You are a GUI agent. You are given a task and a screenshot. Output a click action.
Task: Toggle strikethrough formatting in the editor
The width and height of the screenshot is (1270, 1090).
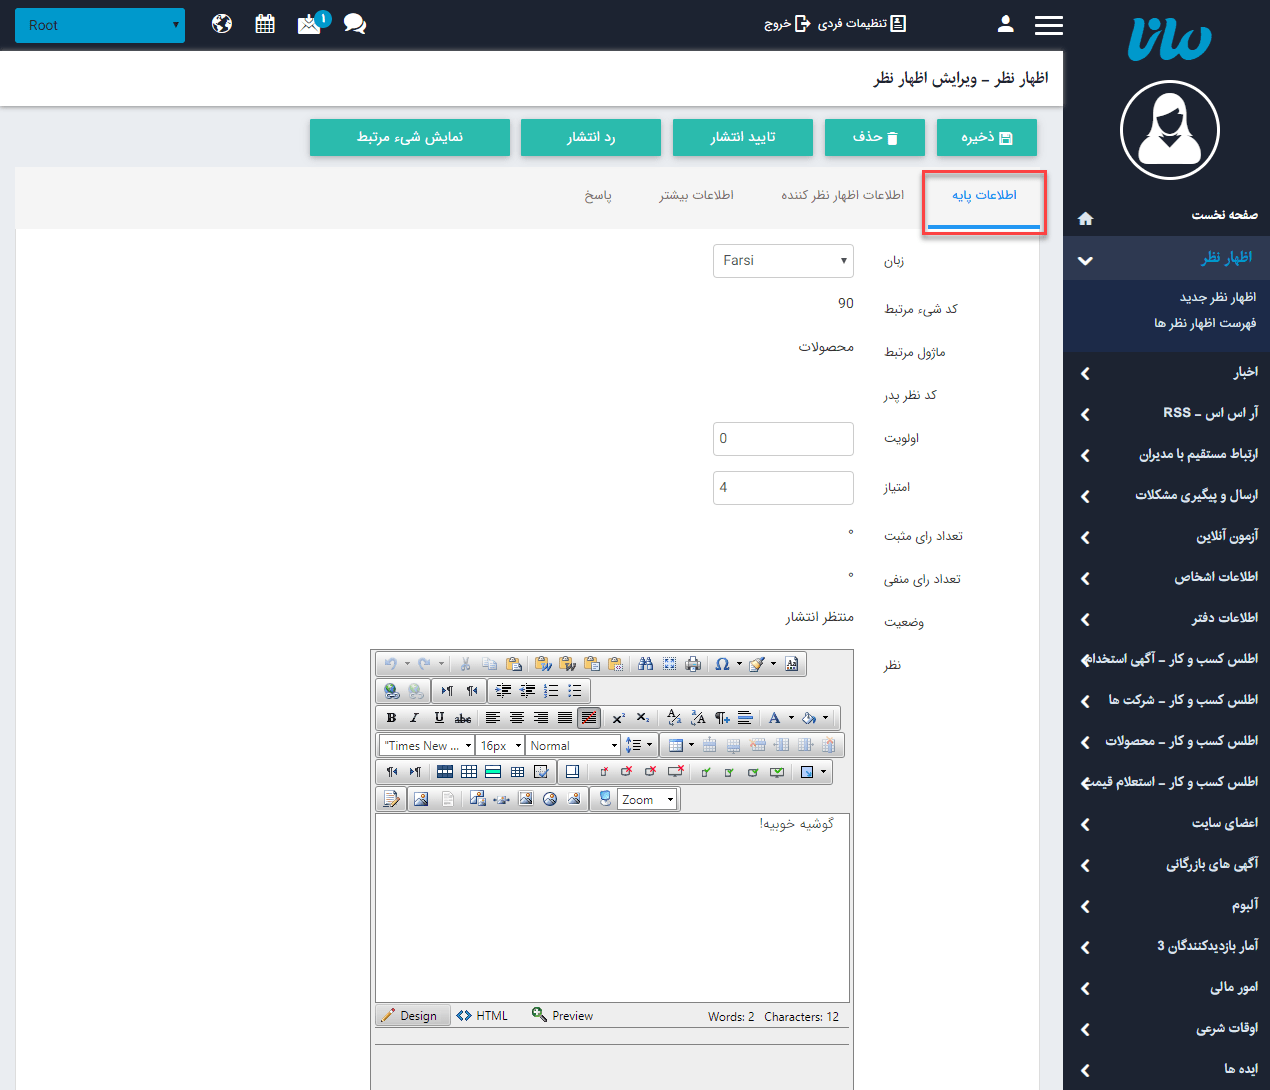pyautogui.click(x=463, y=718)
